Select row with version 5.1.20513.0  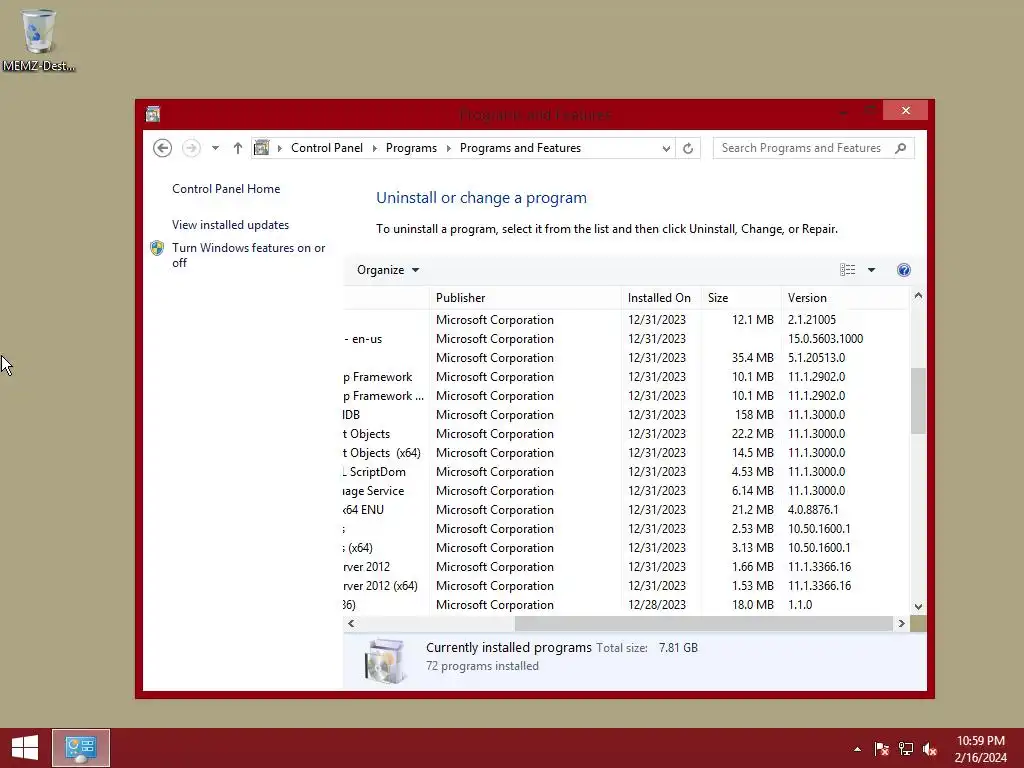pos(626,358)
